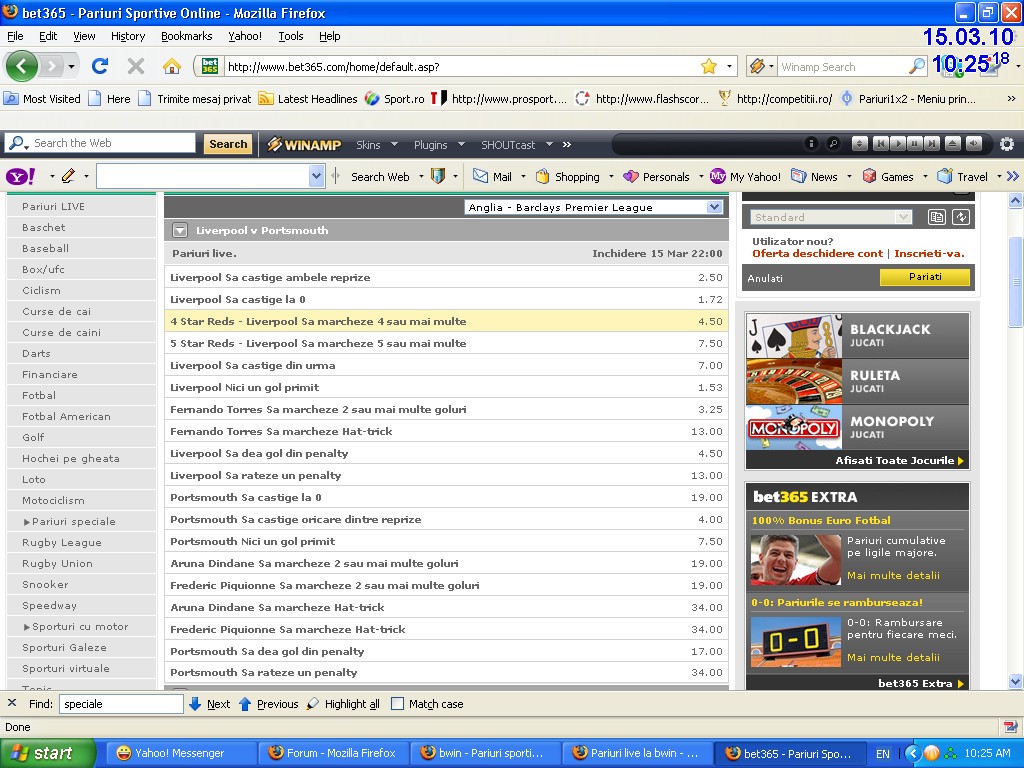Screen dimensions: 1024x768
Task: Open the Blackjack game thumbnail
Action: coord(794,336)
